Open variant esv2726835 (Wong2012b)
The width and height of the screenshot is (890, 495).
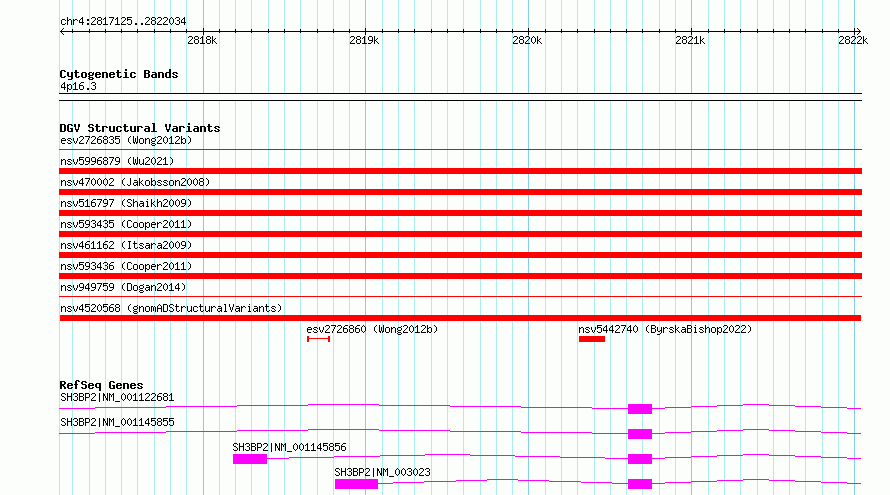[x=126, y=140]
